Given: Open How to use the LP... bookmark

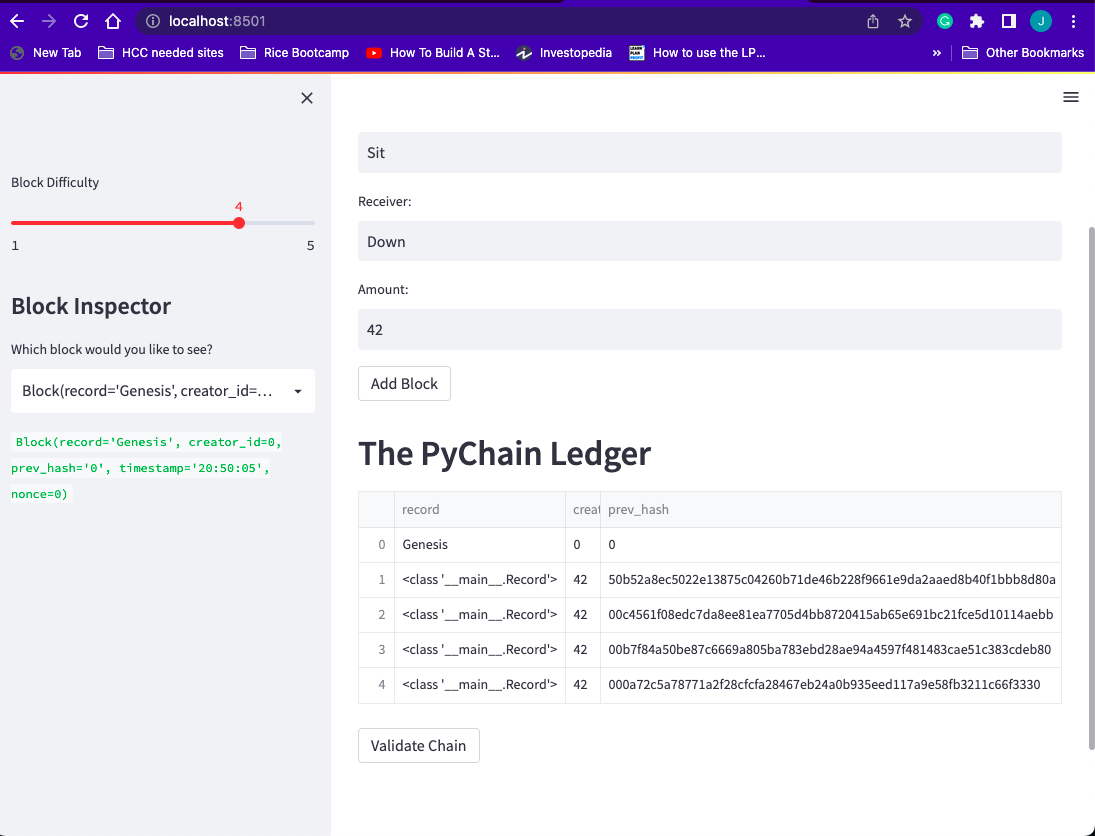Looking at the screenshot, I should click(697, 52).
